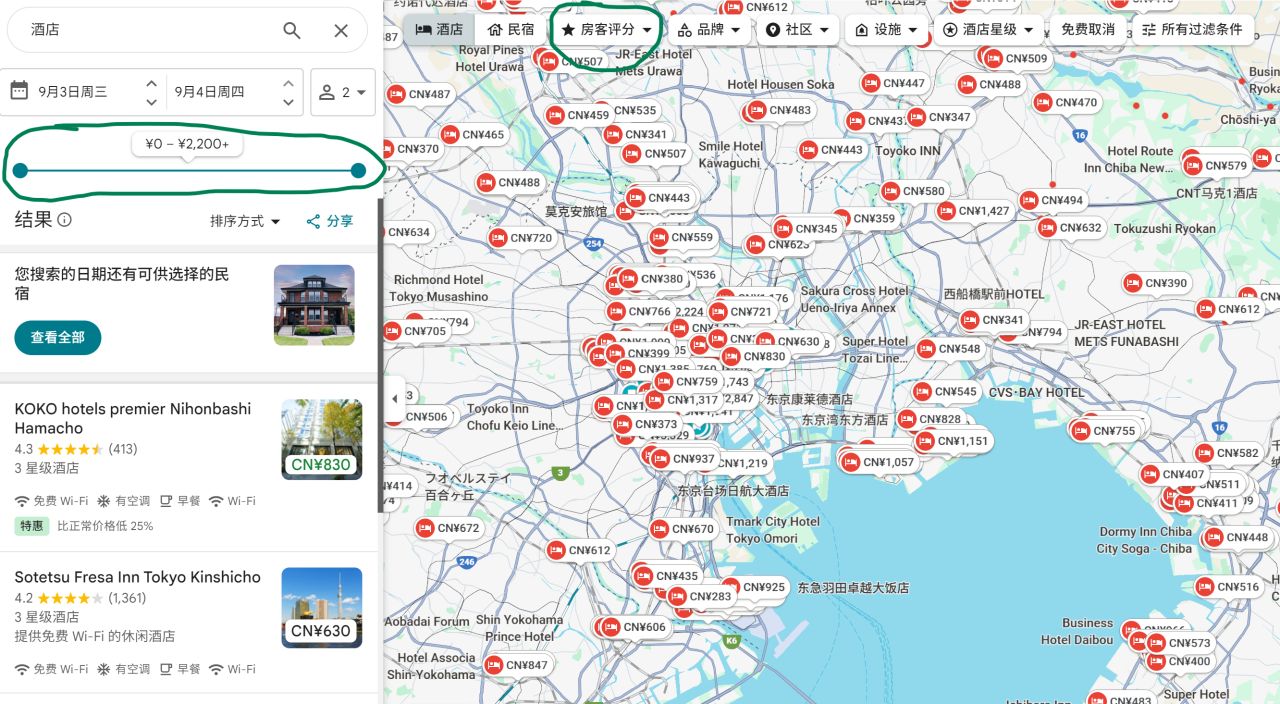Viewport: 1280px width, 704px height.
Task: Click the 9月4日周四 check-out date field
Action: click(209, 92)
